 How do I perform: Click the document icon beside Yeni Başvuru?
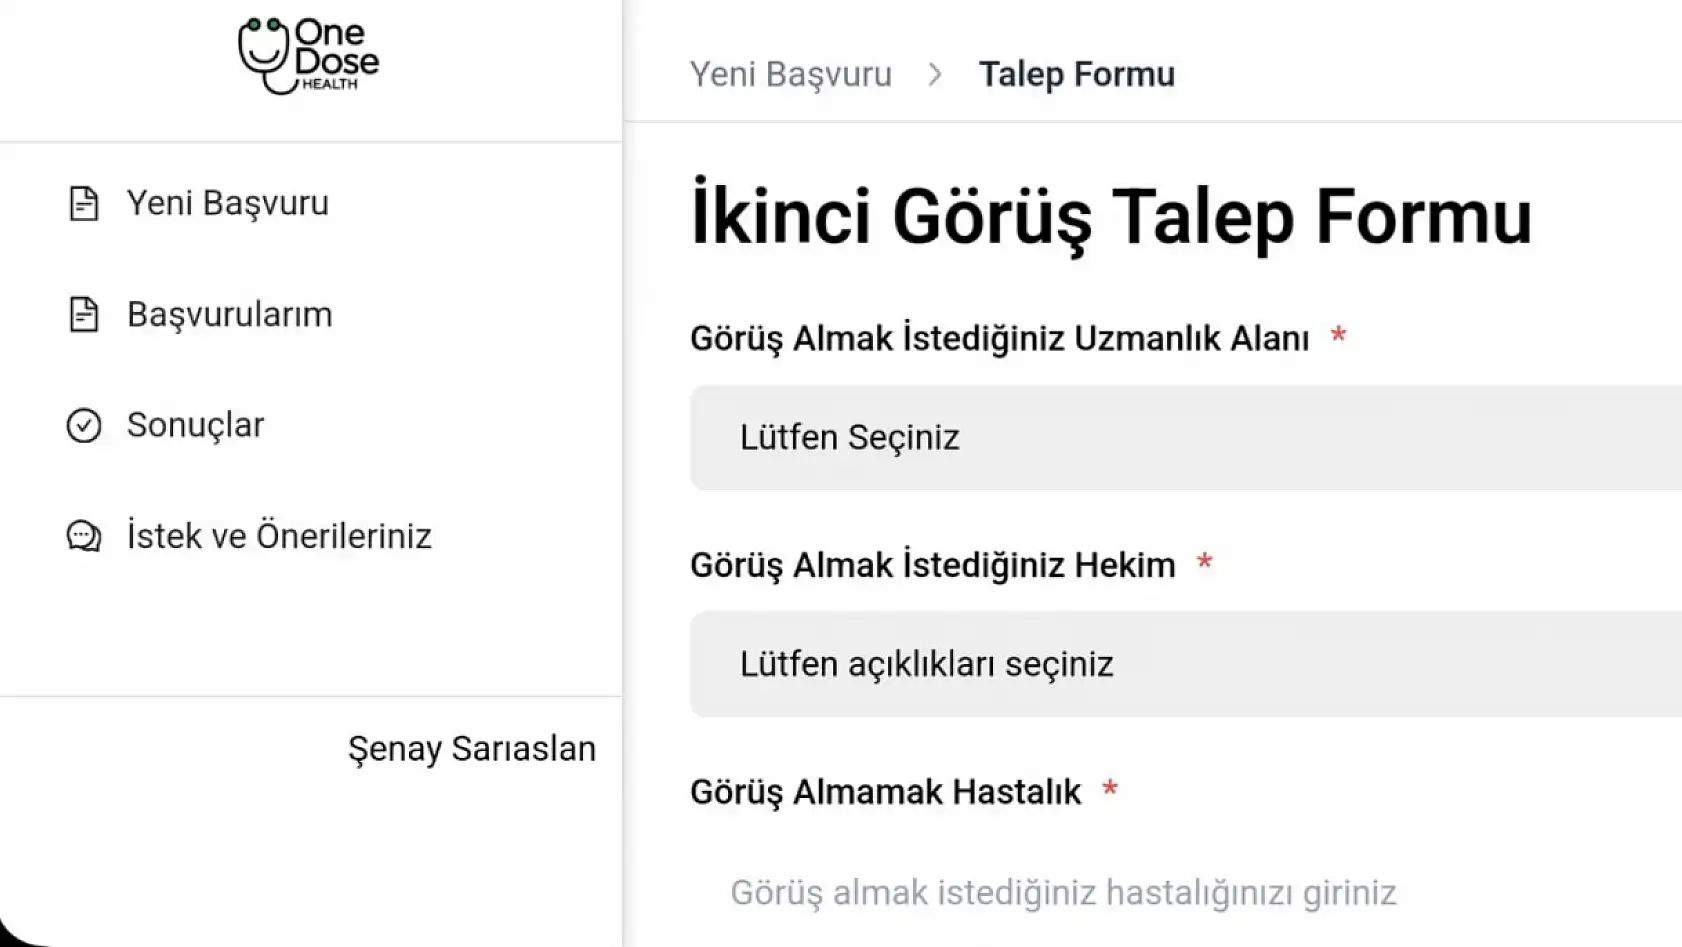click(x=84, y=203)
